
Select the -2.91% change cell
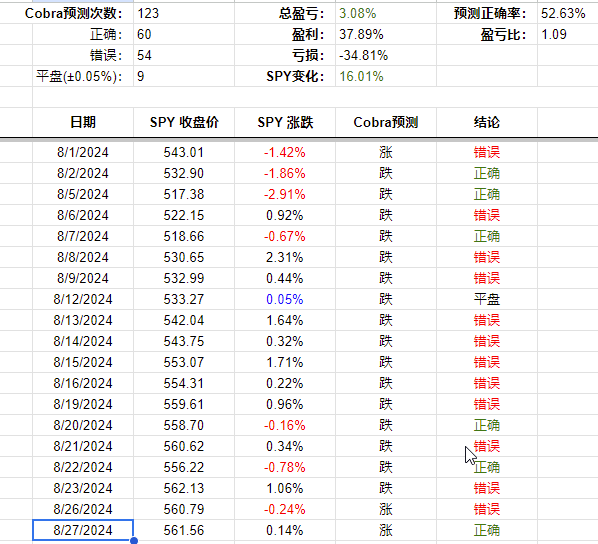click(x=285, y=194)
